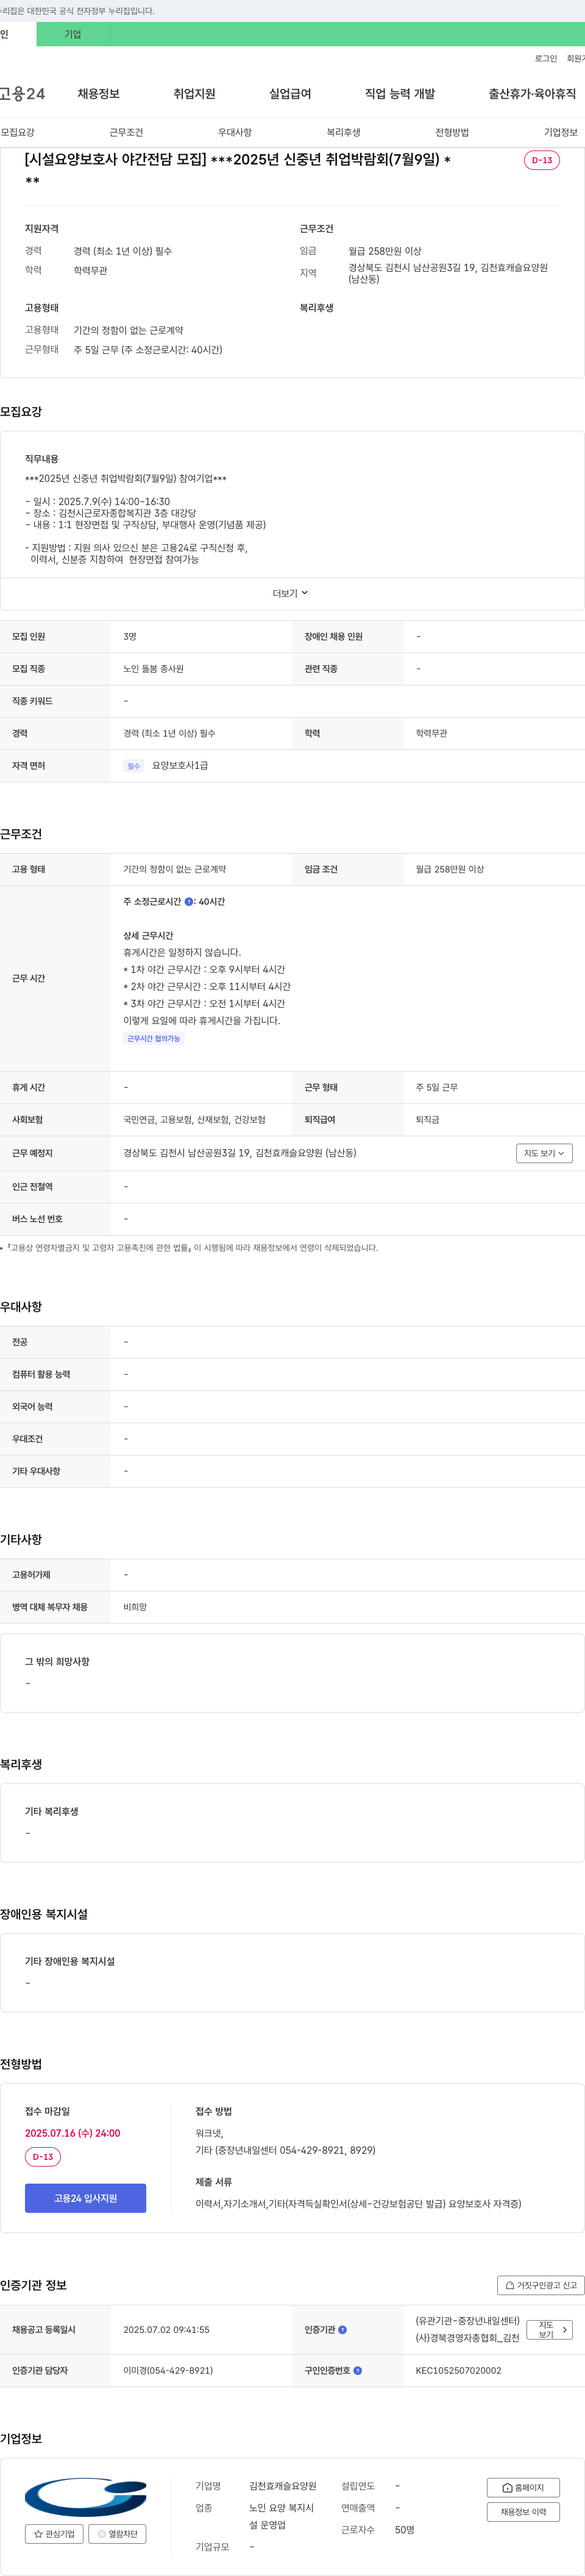
Task: Switch to the 기업 tab
Action: point(73,34)
